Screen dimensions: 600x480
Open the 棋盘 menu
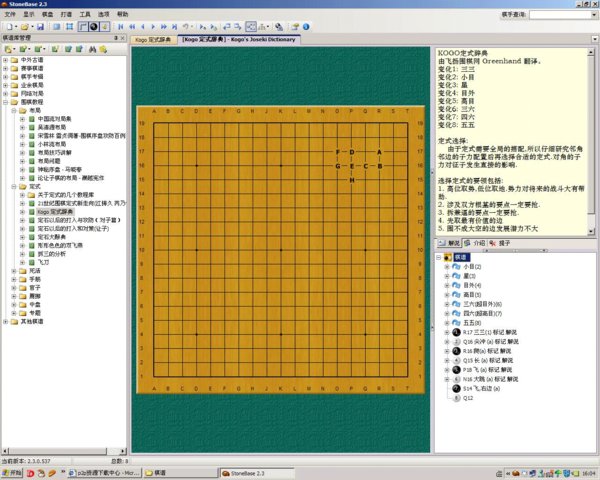coord(47,15)
